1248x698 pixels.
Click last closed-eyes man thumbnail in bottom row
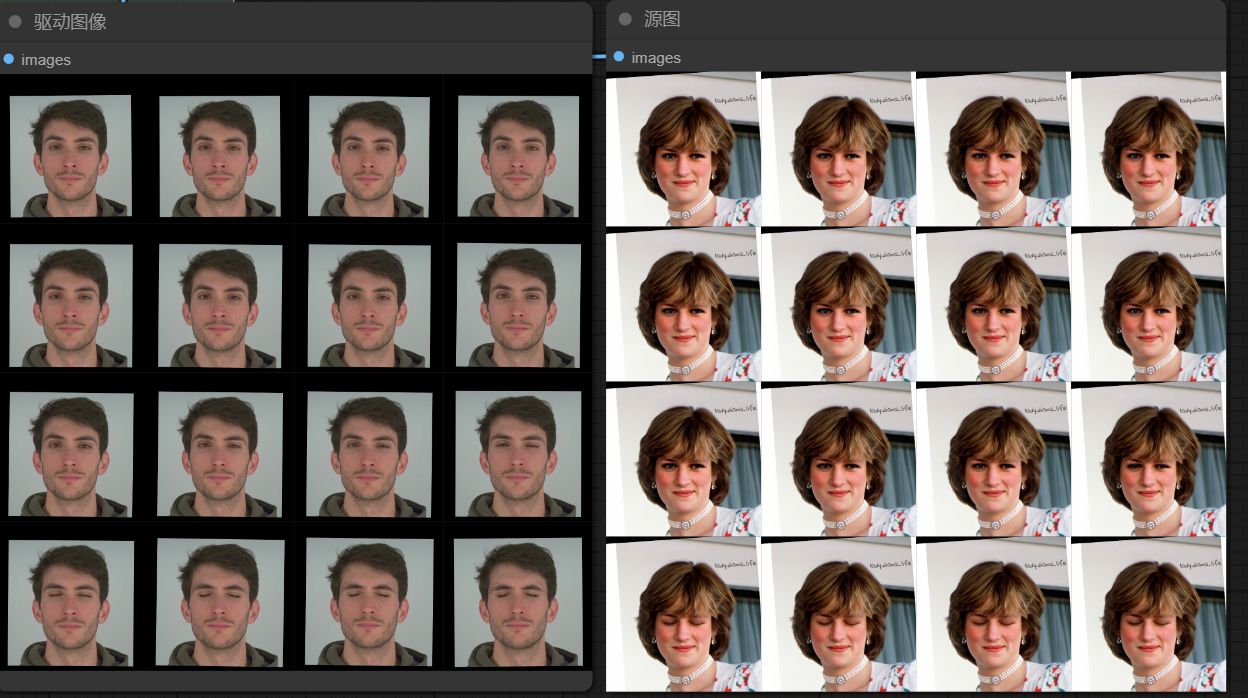518,603
